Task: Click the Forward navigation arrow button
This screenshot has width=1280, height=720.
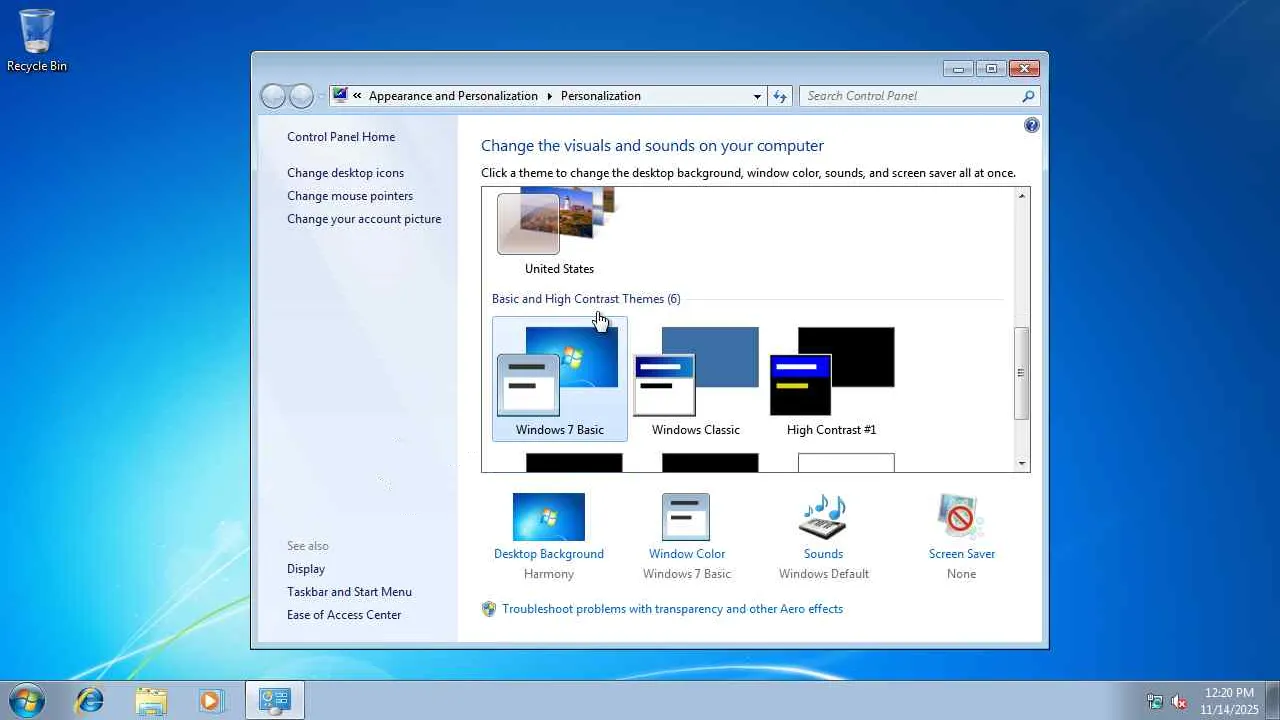Action: [301, 96]
